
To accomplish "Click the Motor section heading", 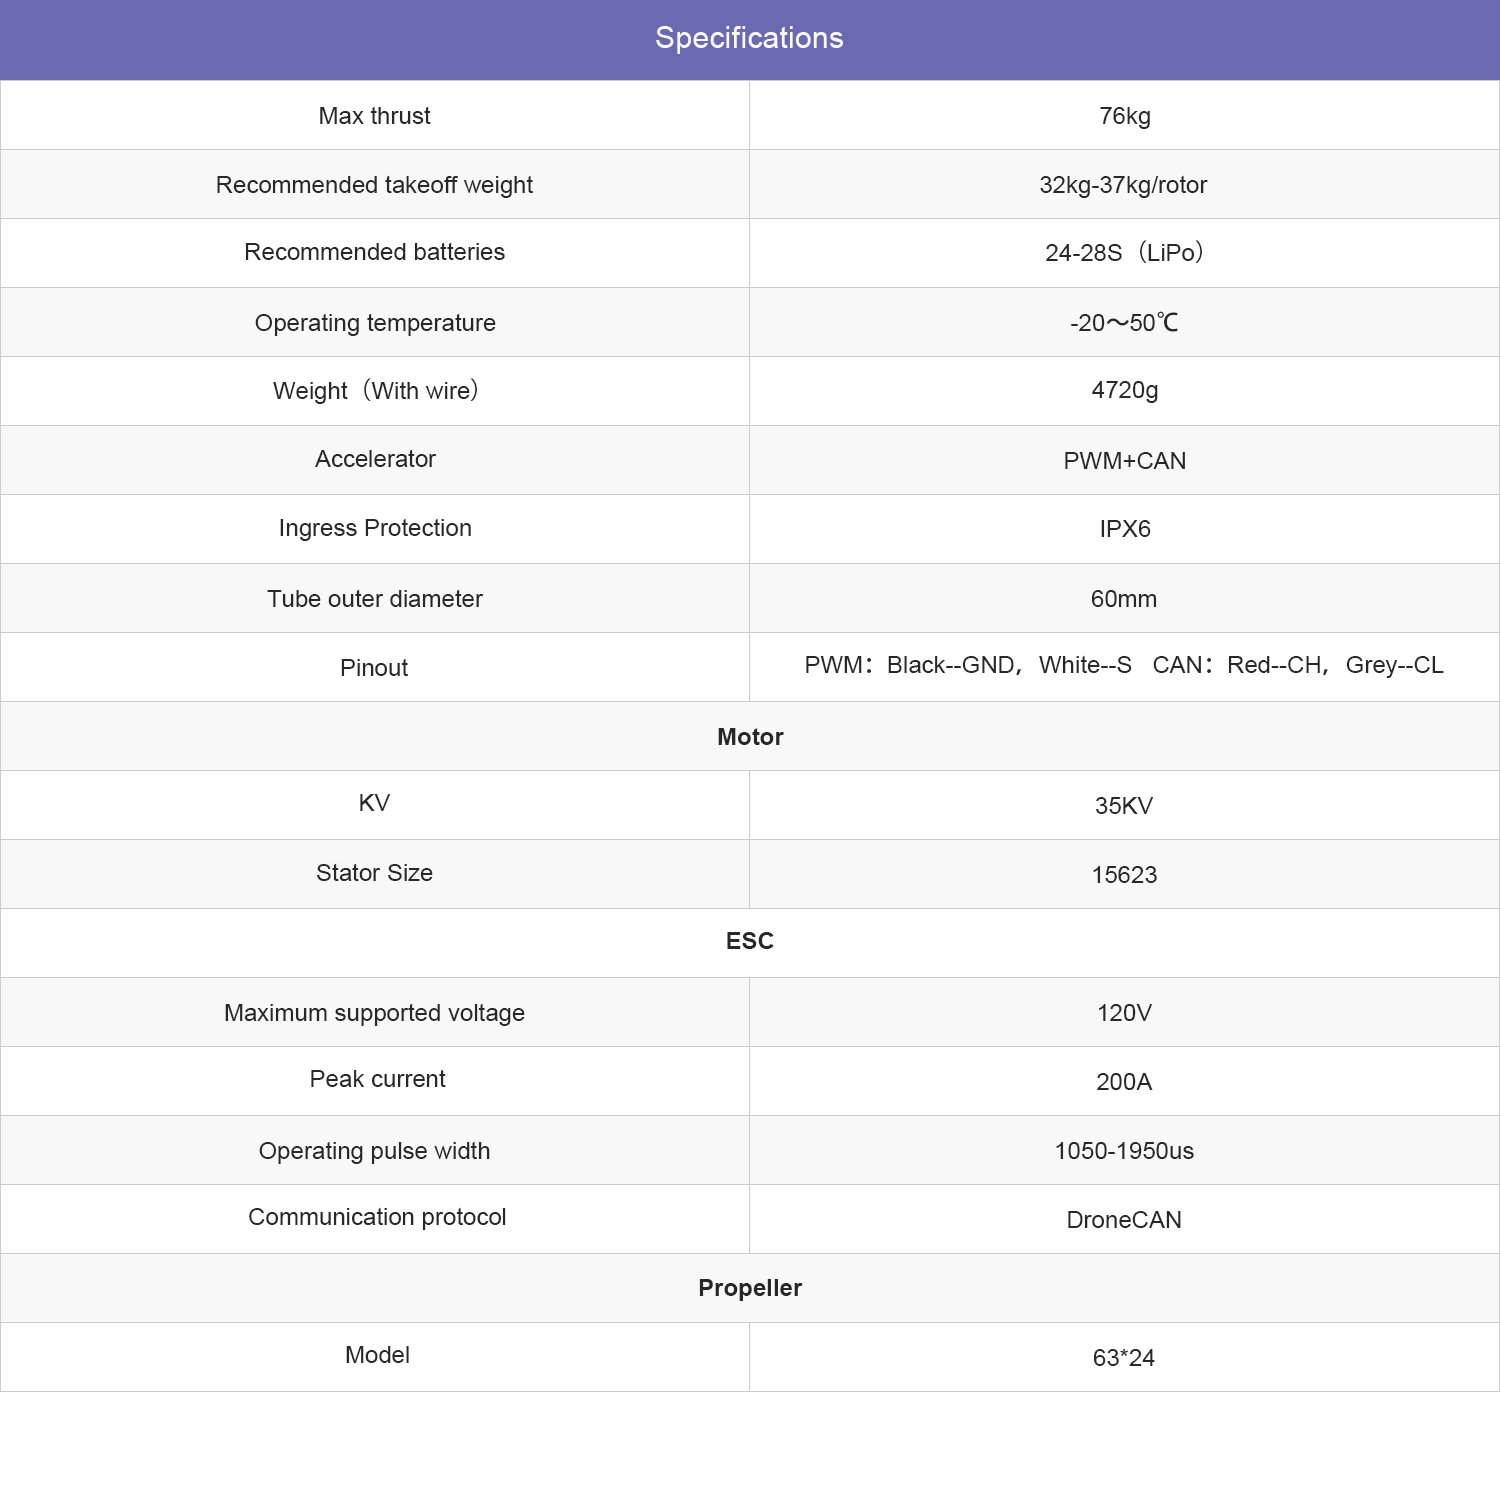I will (750, 737).
